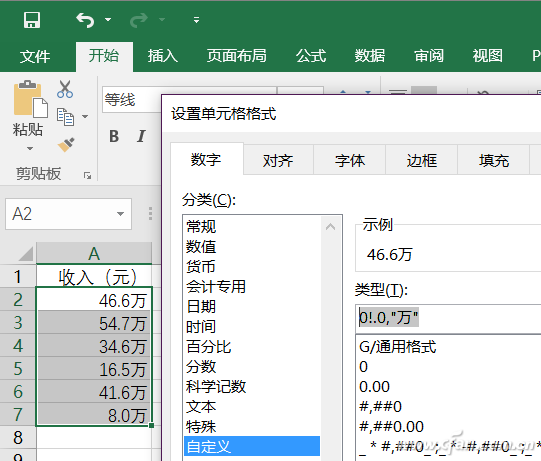Open the Name Box dropdown for A2
Image resolution: width=541 pixels, height=461 pixels.
(x=120, y=214)
